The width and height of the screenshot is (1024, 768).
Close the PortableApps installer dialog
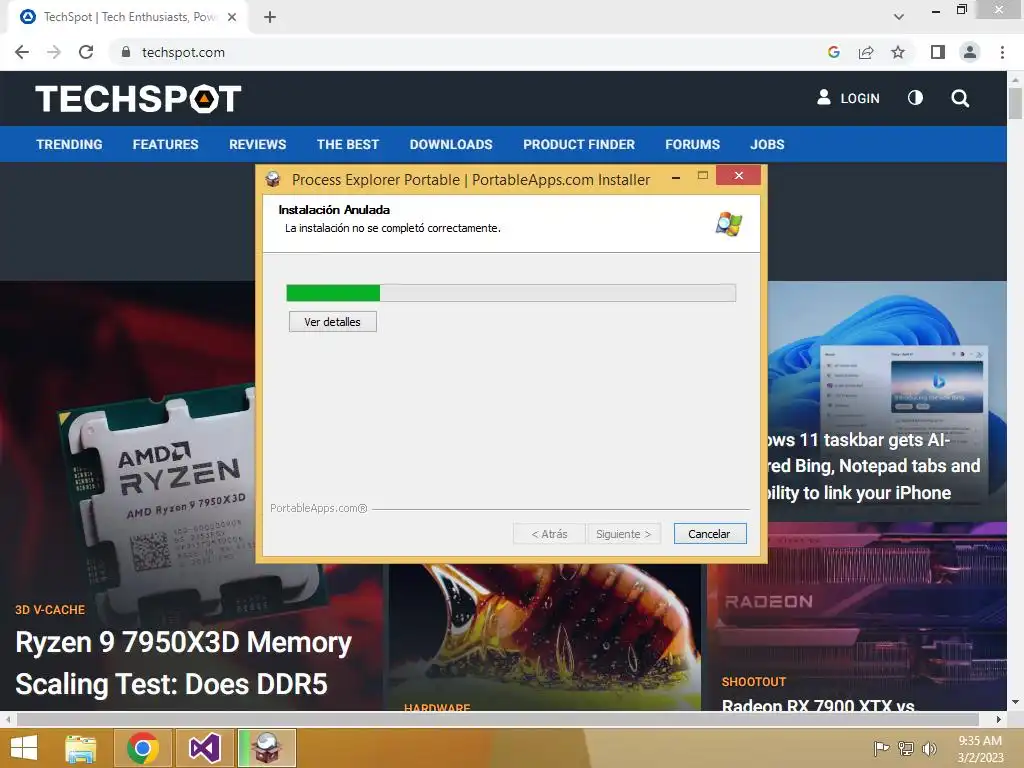739,175
